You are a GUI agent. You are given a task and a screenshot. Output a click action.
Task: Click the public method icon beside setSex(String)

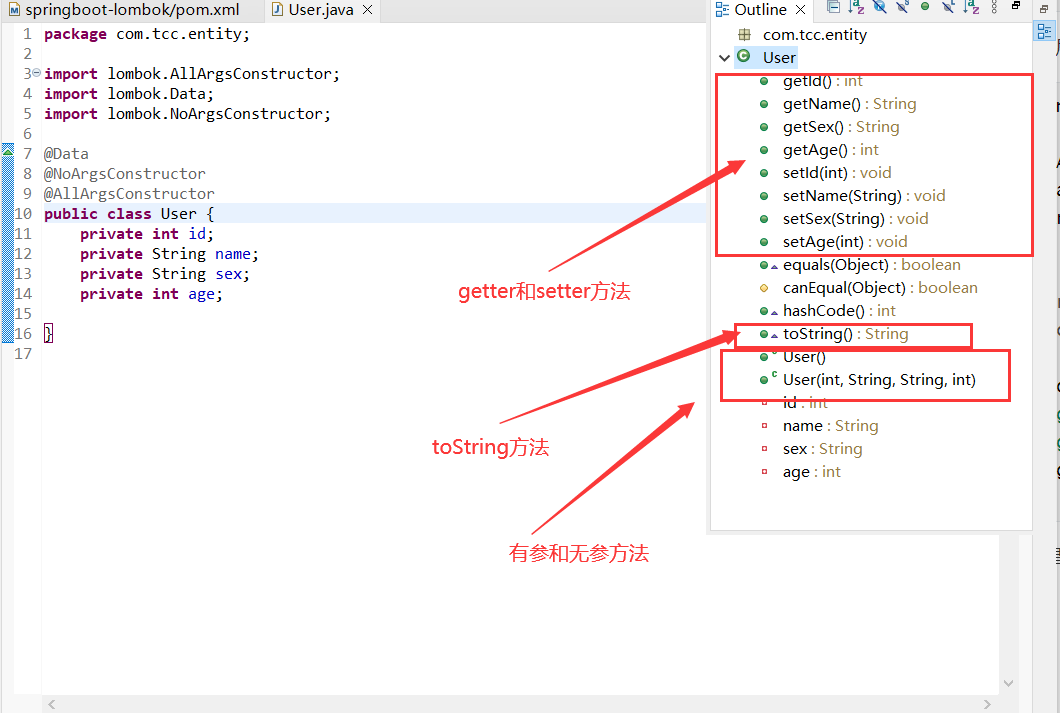pos(764,219)
